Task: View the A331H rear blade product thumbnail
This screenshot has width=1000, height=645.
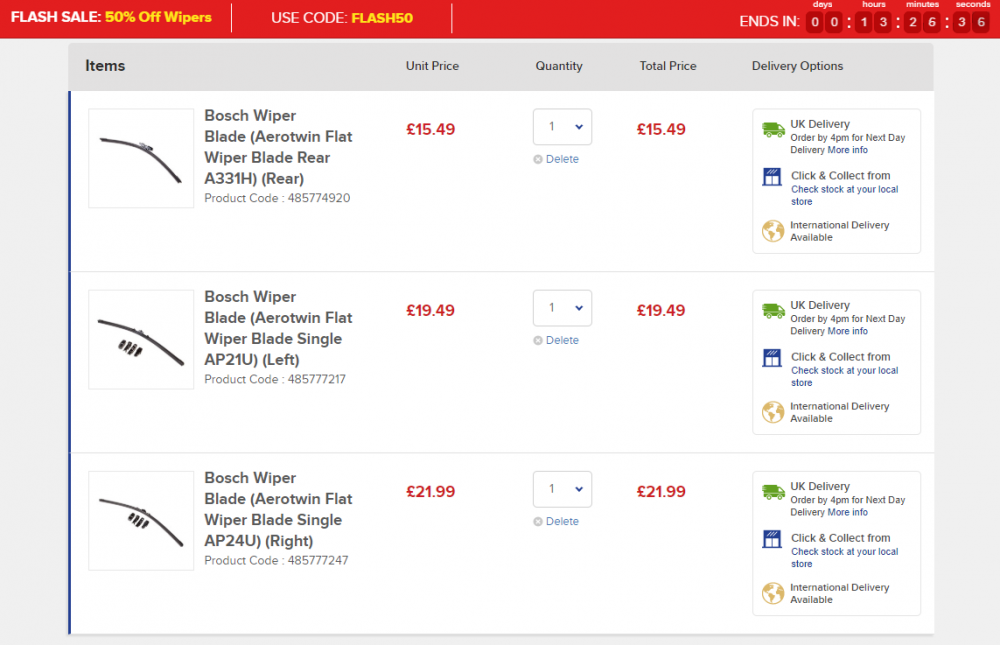Action: point(141,158)
